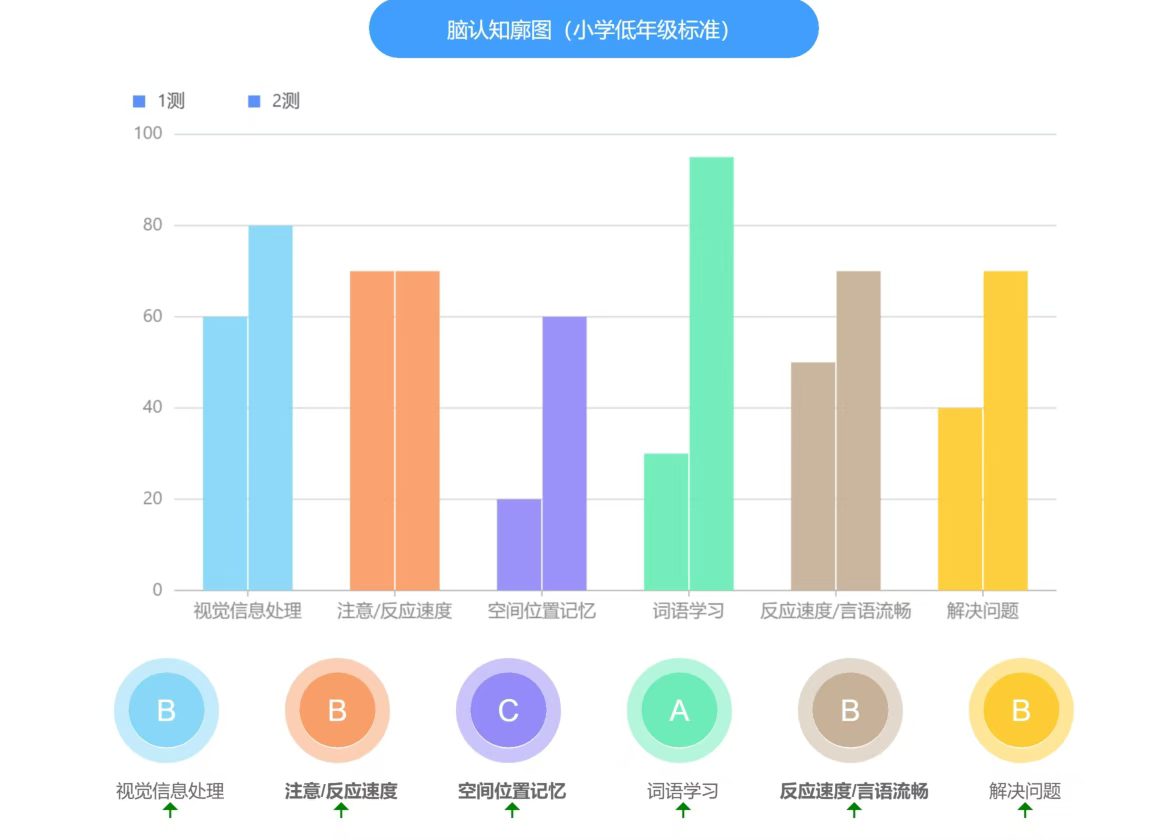Click the short purple bar at 20

coord(519,544)
